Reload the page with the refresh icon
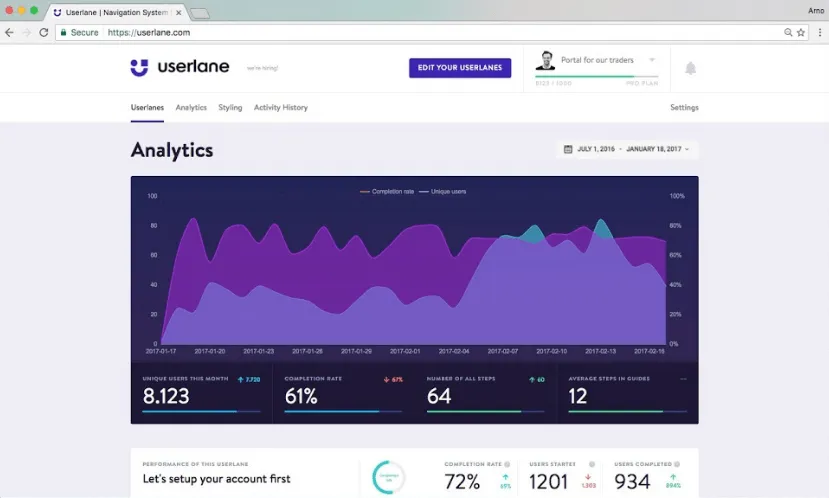The width and height of the screenshot is (829, 498). tap(44, 33)
